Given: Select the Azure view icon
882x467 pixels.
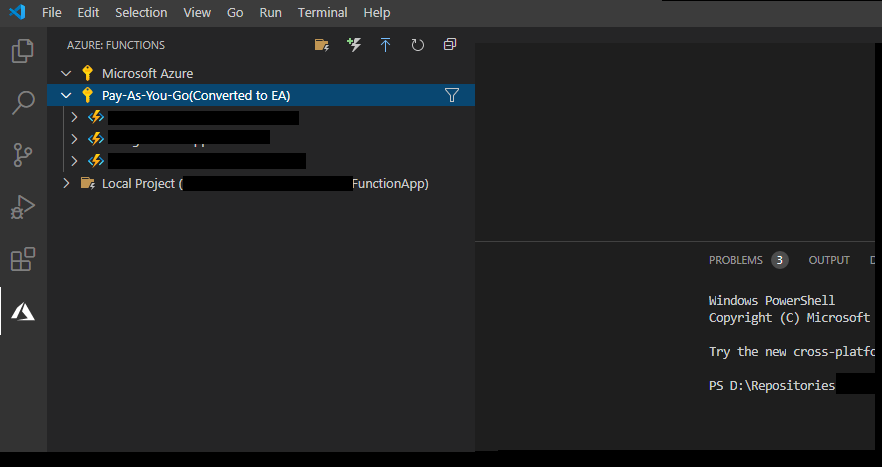Looking at the screenshot, I should pos(23,311).
